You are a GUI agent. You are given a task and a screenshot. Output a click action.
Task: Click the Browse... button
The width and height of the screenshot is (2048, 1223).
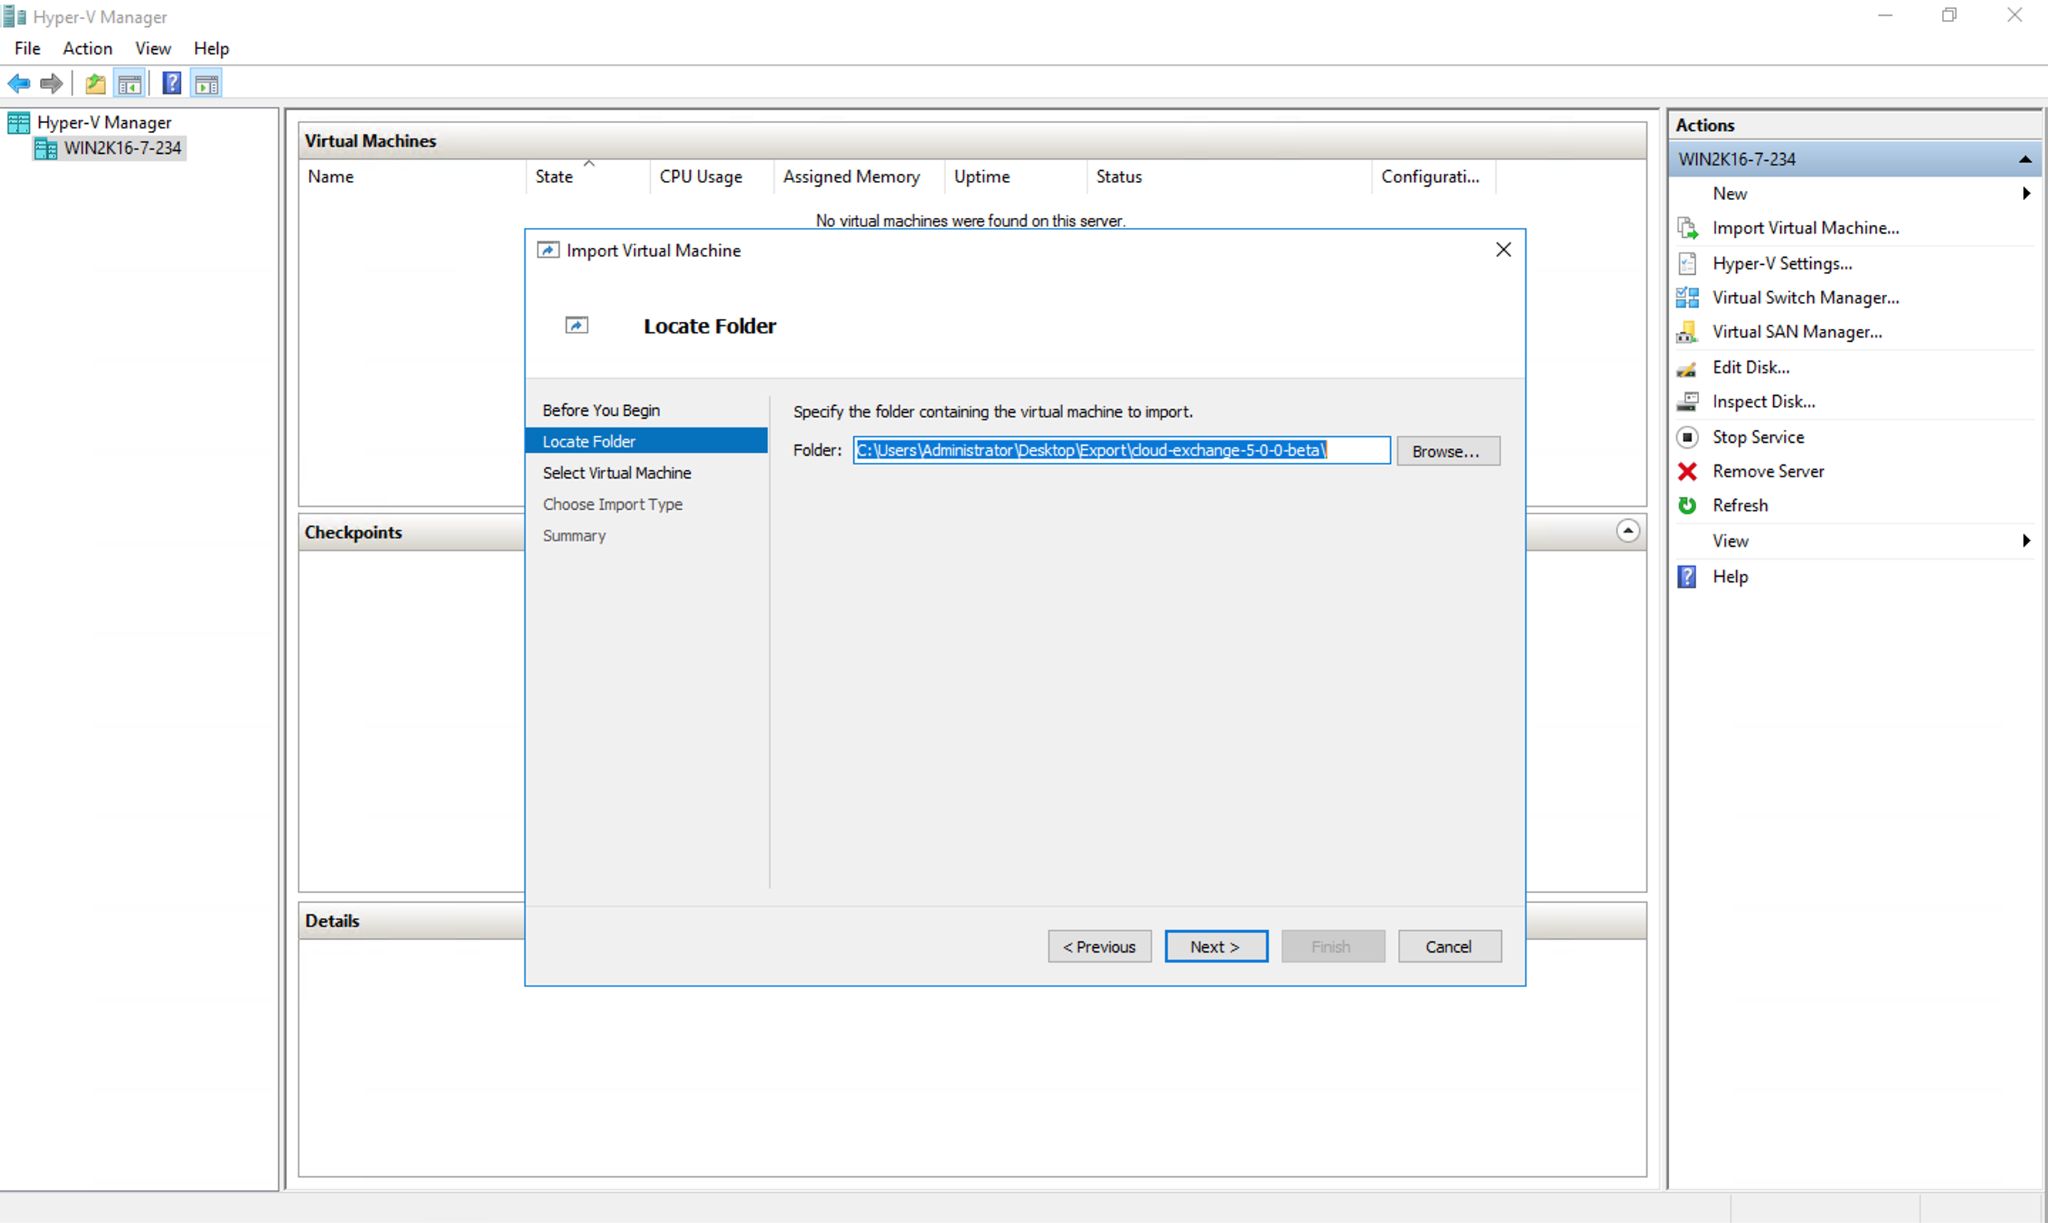point(1447,451)
